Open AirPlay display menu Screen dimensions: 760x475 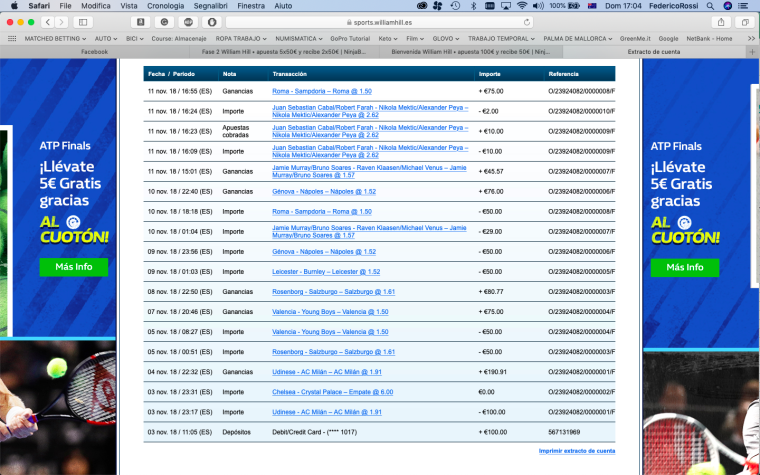click(506, 6)
